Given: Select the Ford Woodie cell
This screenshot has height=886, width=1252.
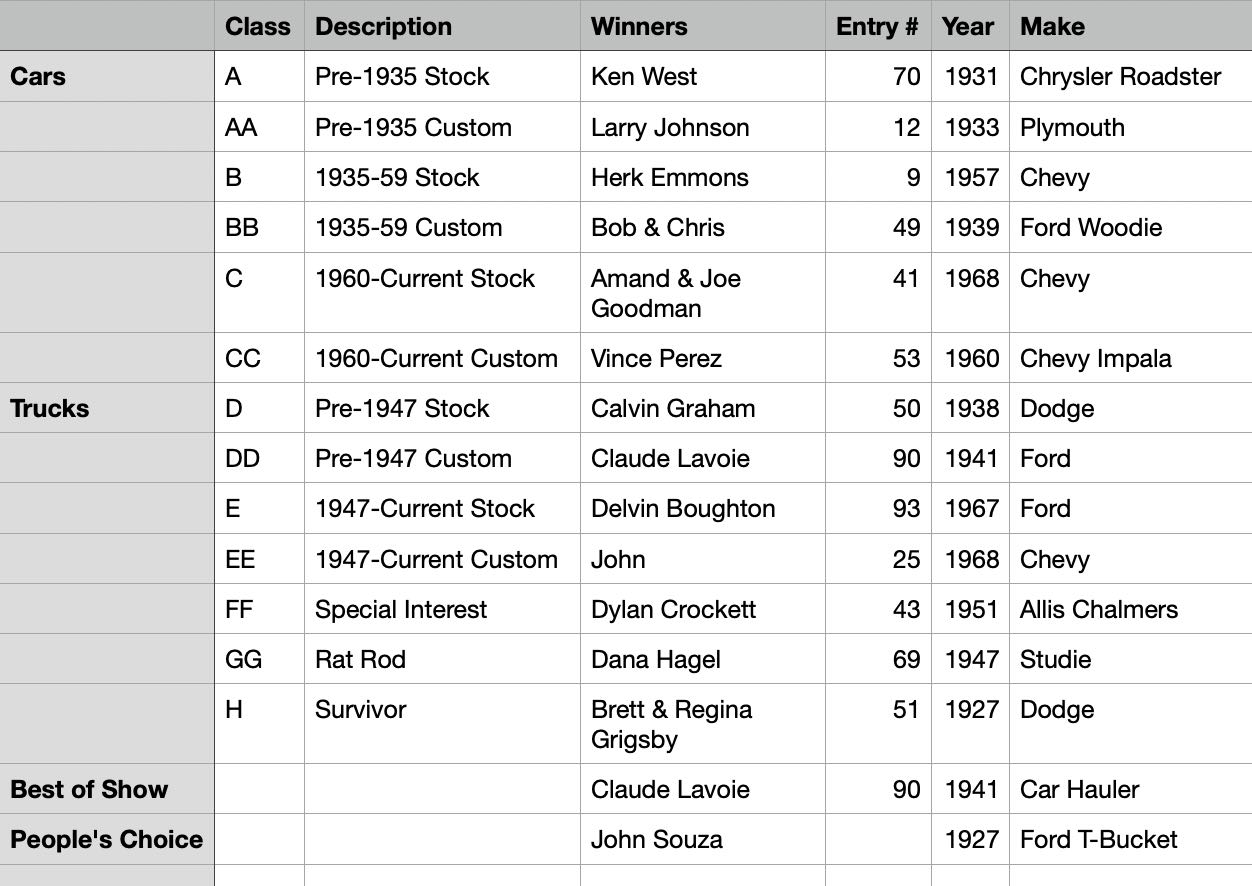Looking at the screenshot, I should pos(1130,227).
